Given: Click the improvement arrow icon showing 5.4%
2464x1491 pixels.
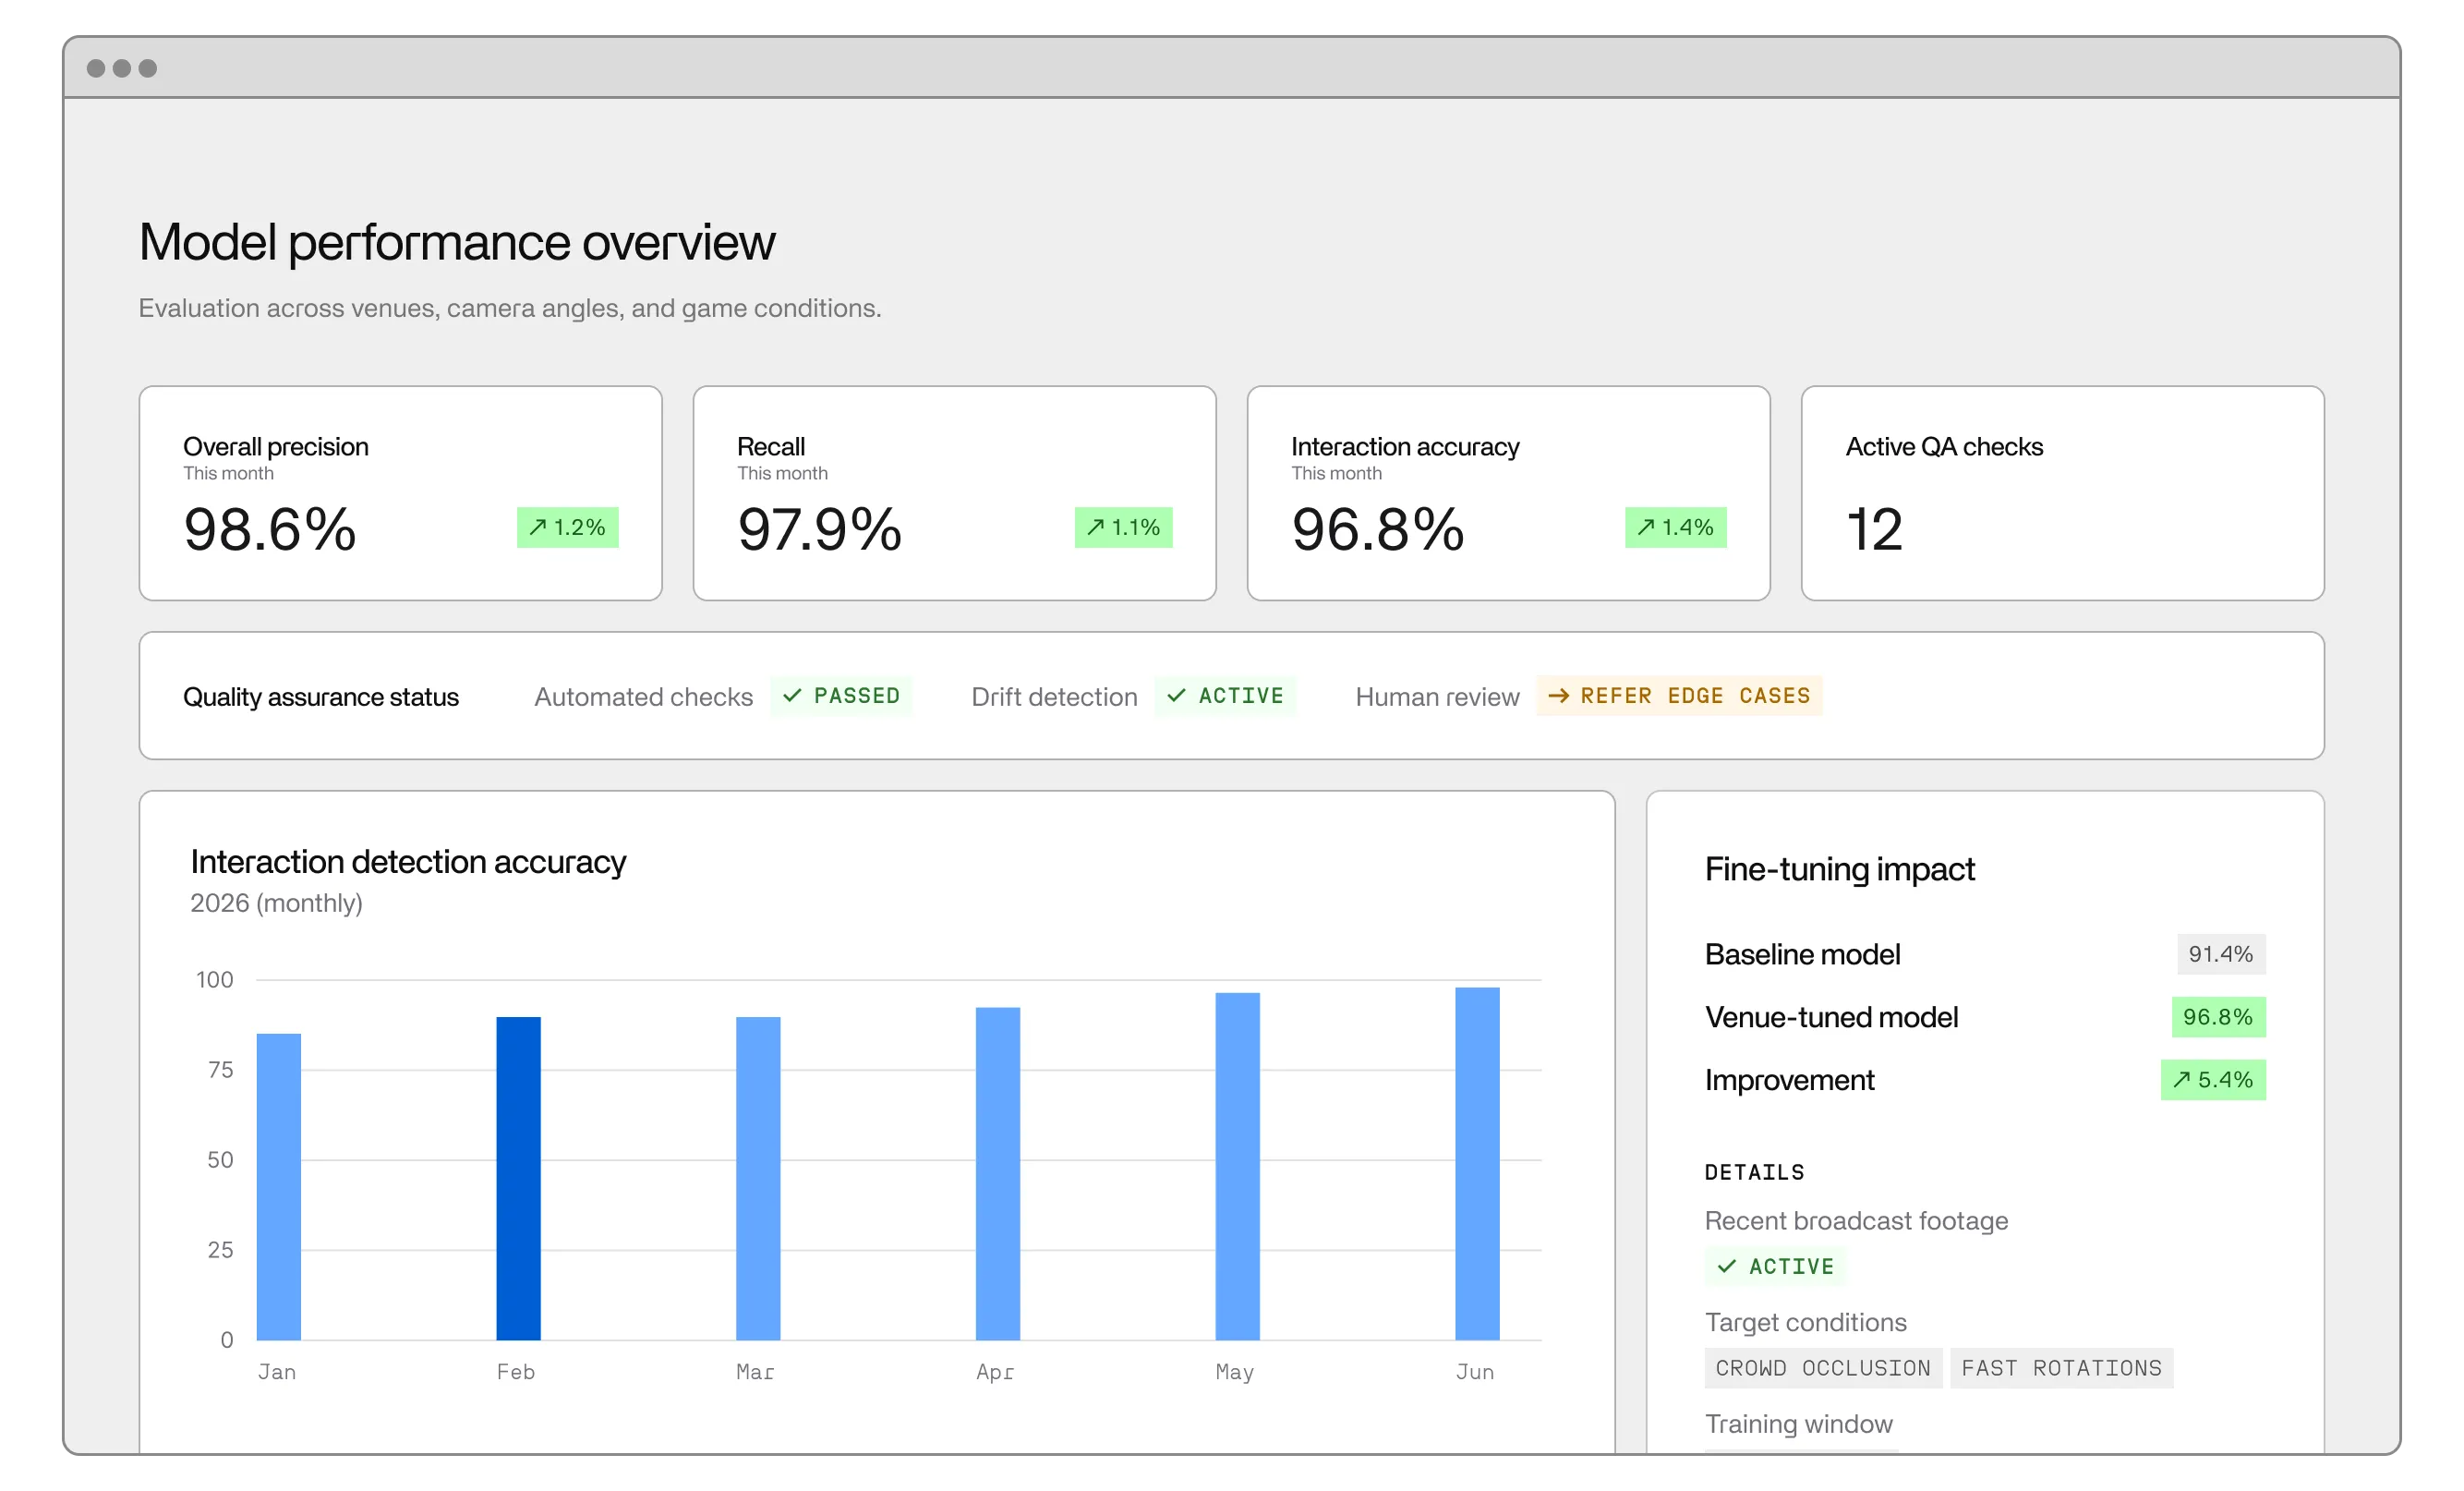Looking at the screenshot, I should (2180, 1080).
